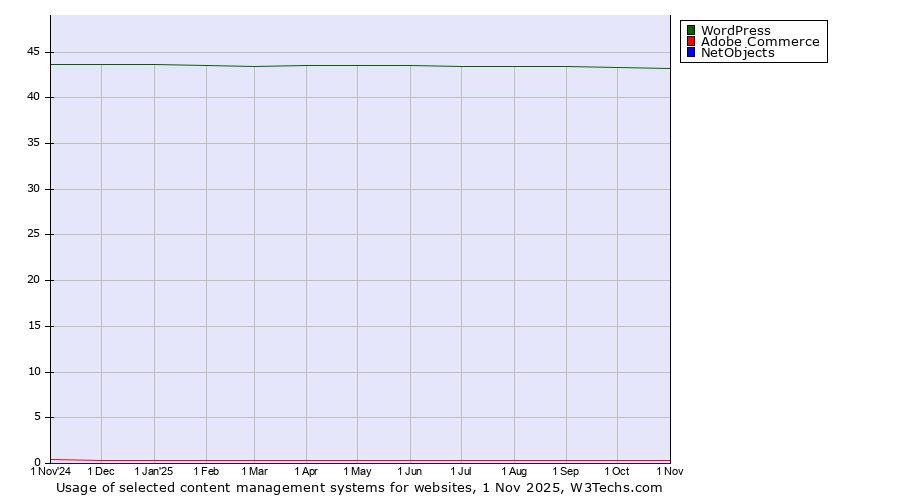Select the Adobe Commerce legend label
Viewport: 900px width, 500px height.
759,42
